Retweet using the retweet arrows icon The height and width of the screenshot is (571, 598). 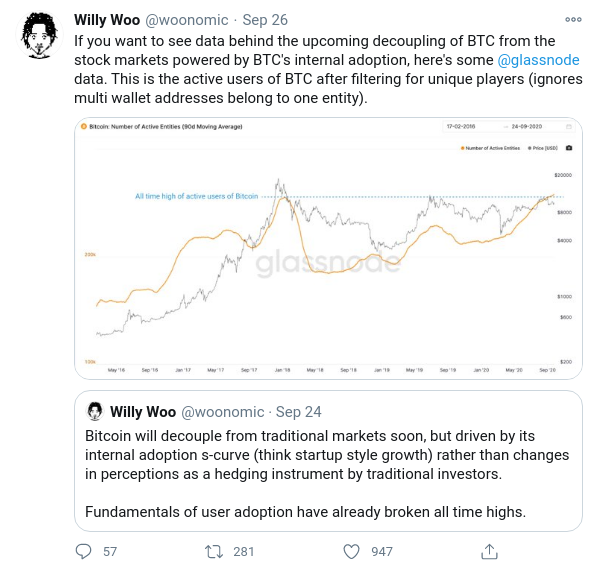tap(214, 552)
